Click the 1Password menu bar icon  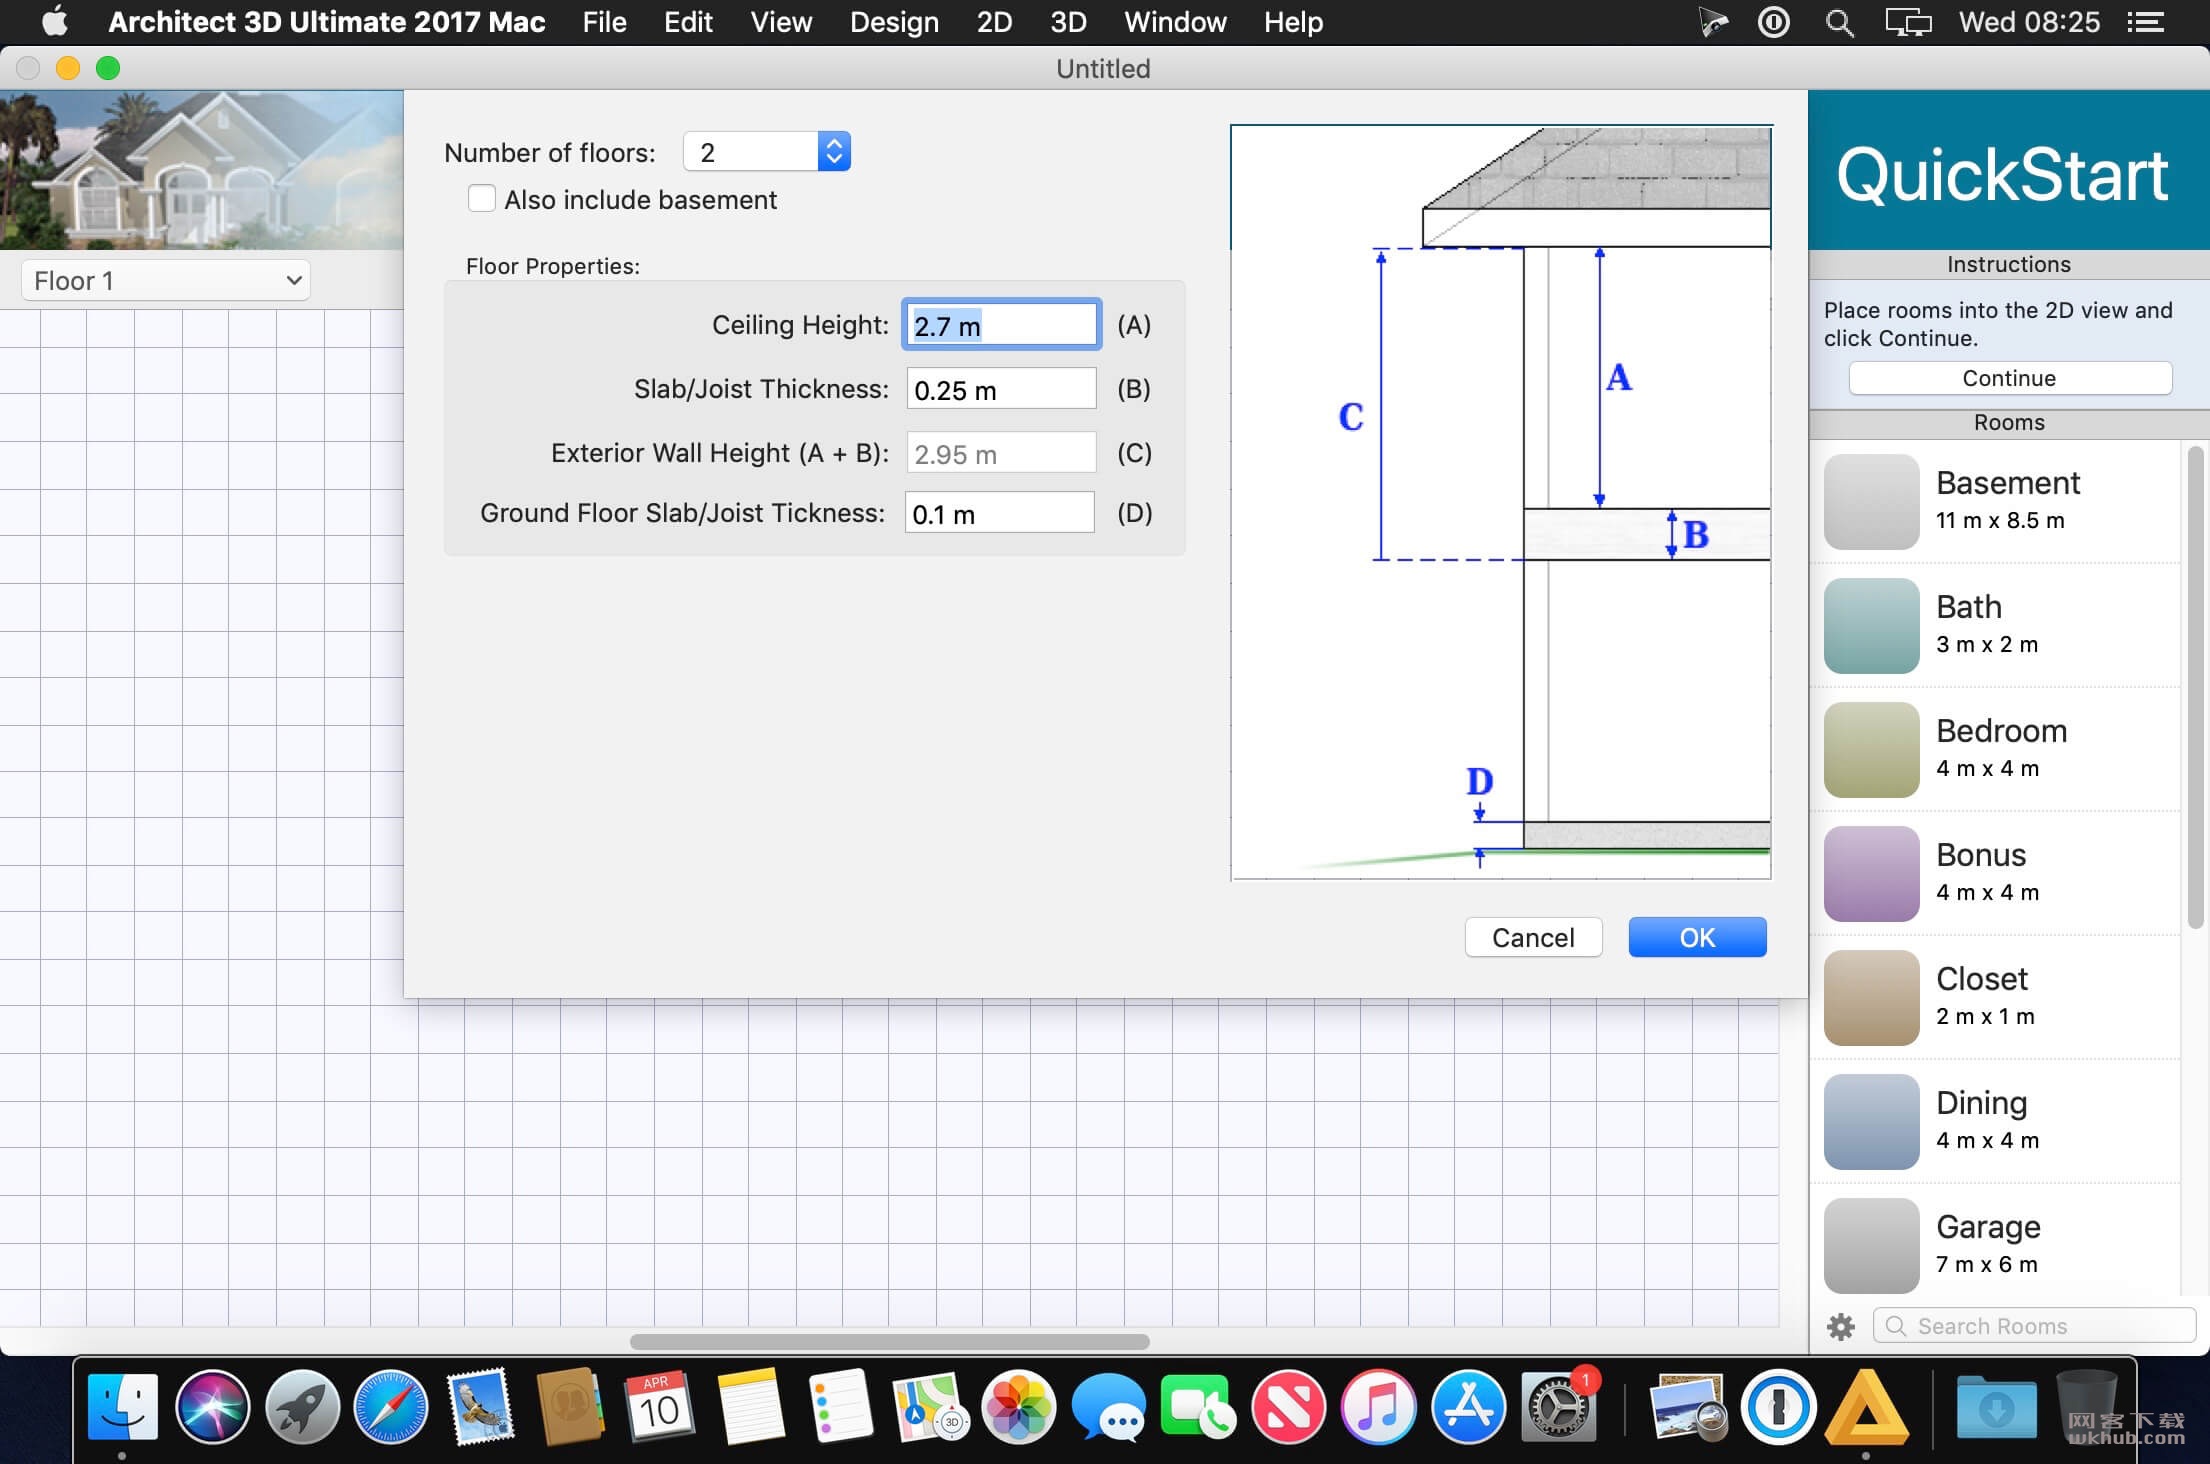1774,22
